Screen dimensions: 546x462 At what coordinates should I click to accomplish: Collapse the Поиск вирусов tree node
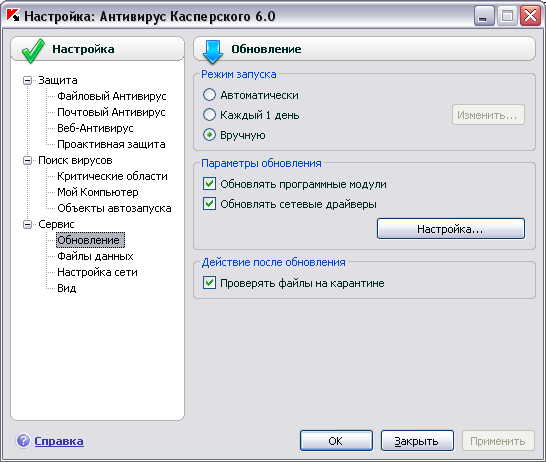(27, 160)
